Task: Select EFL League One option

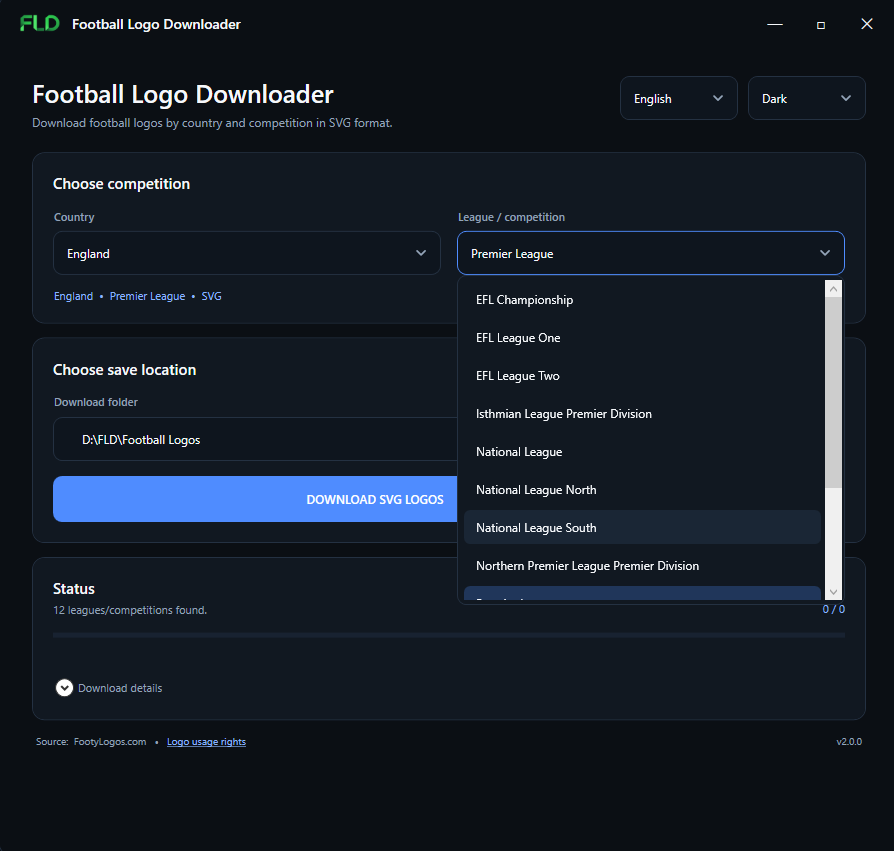Action: click(x=642, y=338)
